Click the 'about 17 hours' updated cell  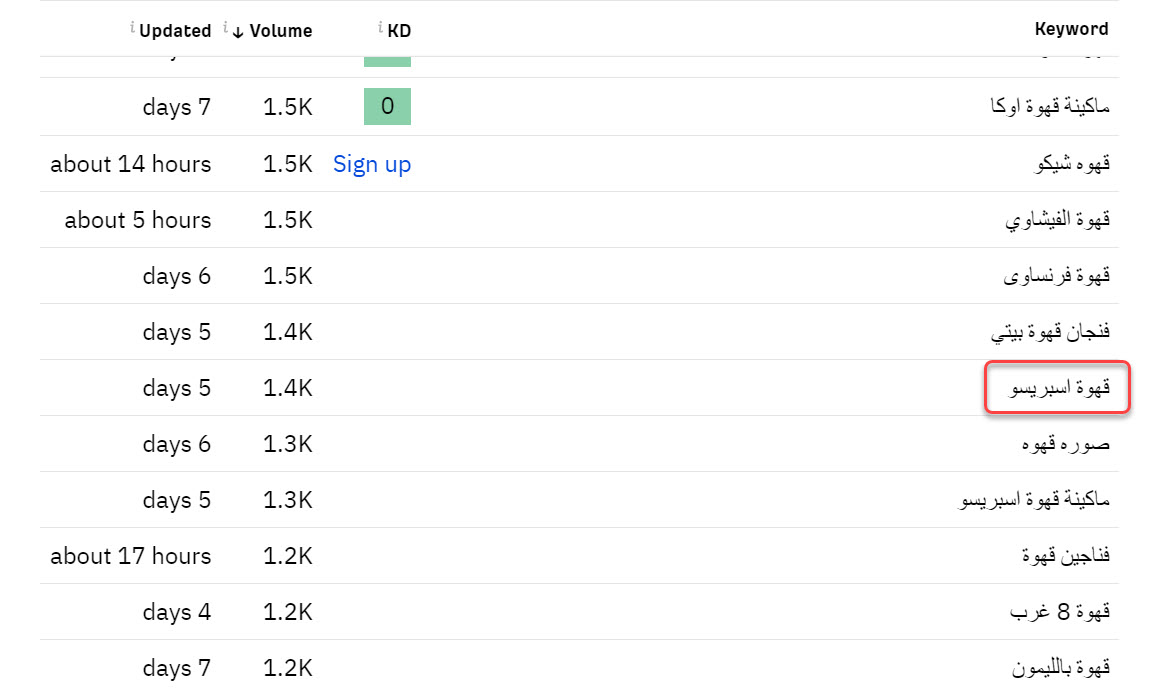[x=131, y=556]
